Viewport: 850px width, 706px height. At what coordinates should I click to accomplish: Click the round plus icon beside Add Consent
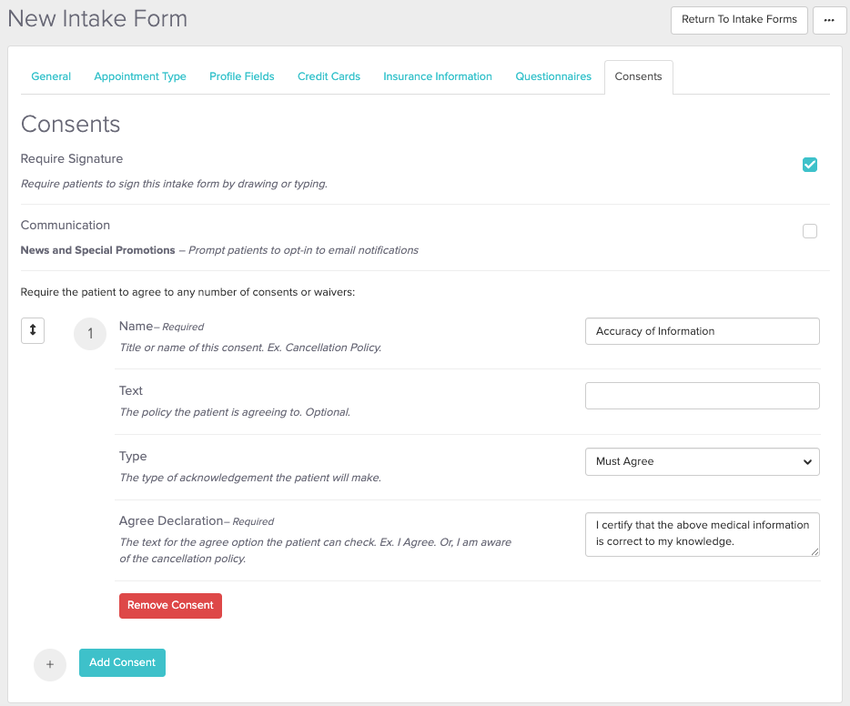click(x=50, y=664)
